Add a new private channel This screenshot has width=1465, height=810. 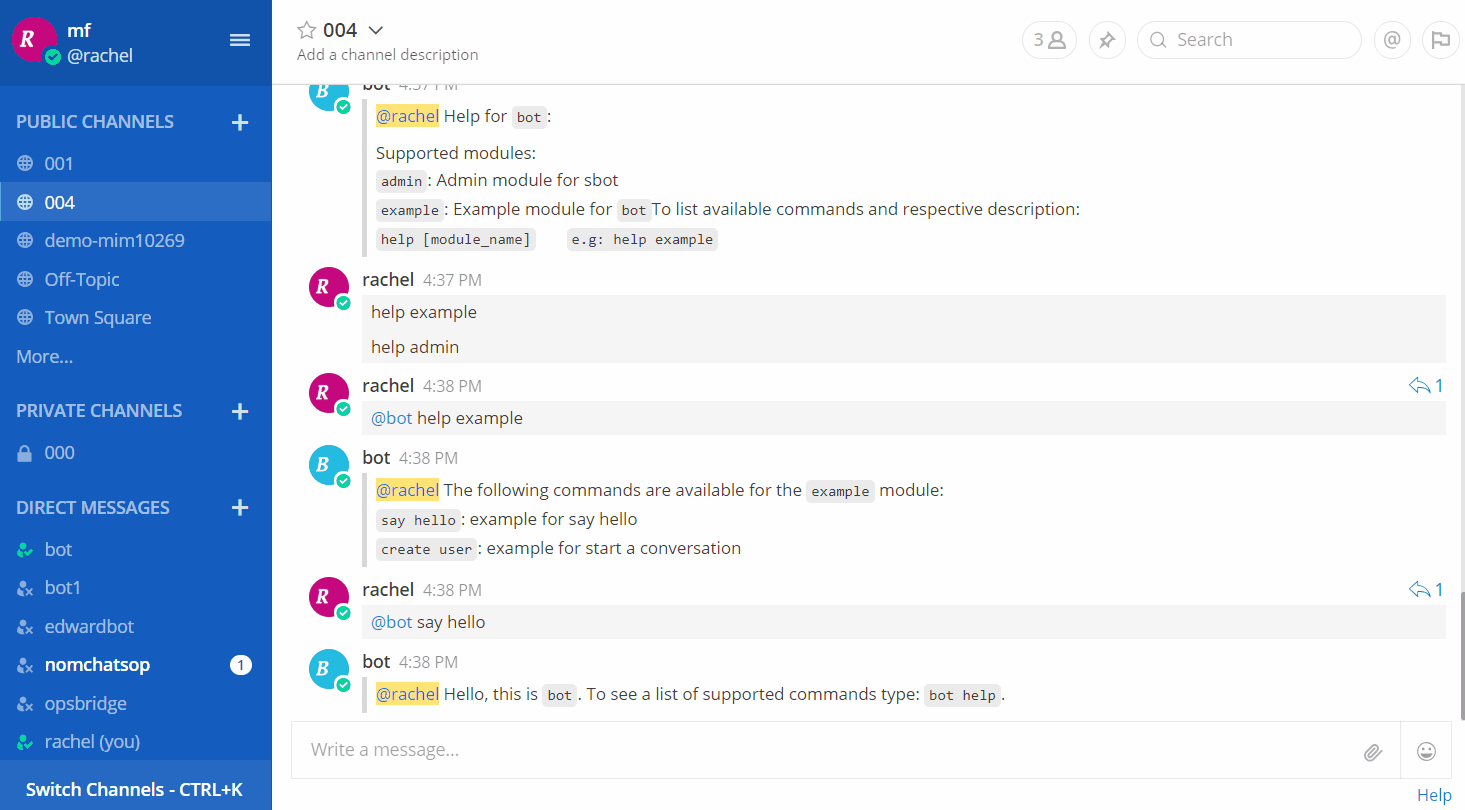click(x=240, y=411)
